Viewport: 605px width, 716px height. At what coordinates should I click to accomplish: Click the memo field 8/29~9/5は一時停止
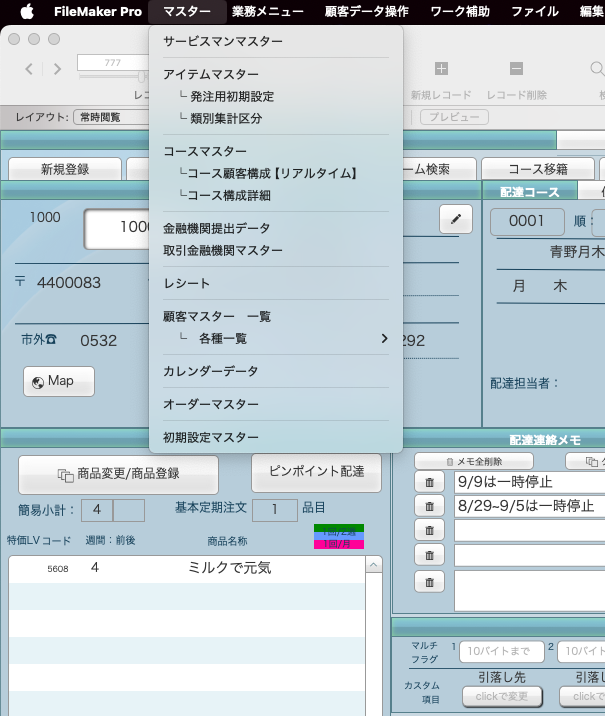(x=530, y=506)
